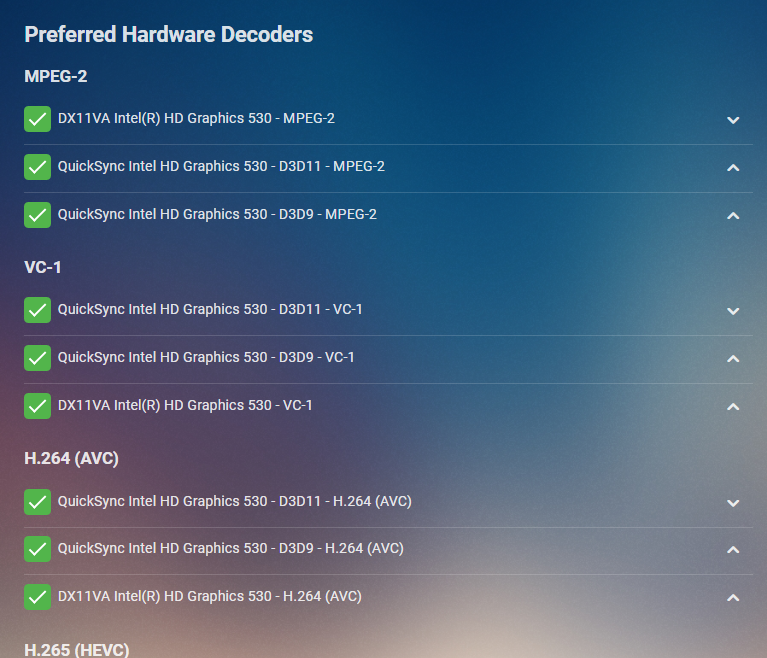Toggle QuickSync D3D9 MPEG-2 checkbox
Image resolution: width=767 pixels, height=658 pixels.
pyautogui.click(x=37, y=215)
